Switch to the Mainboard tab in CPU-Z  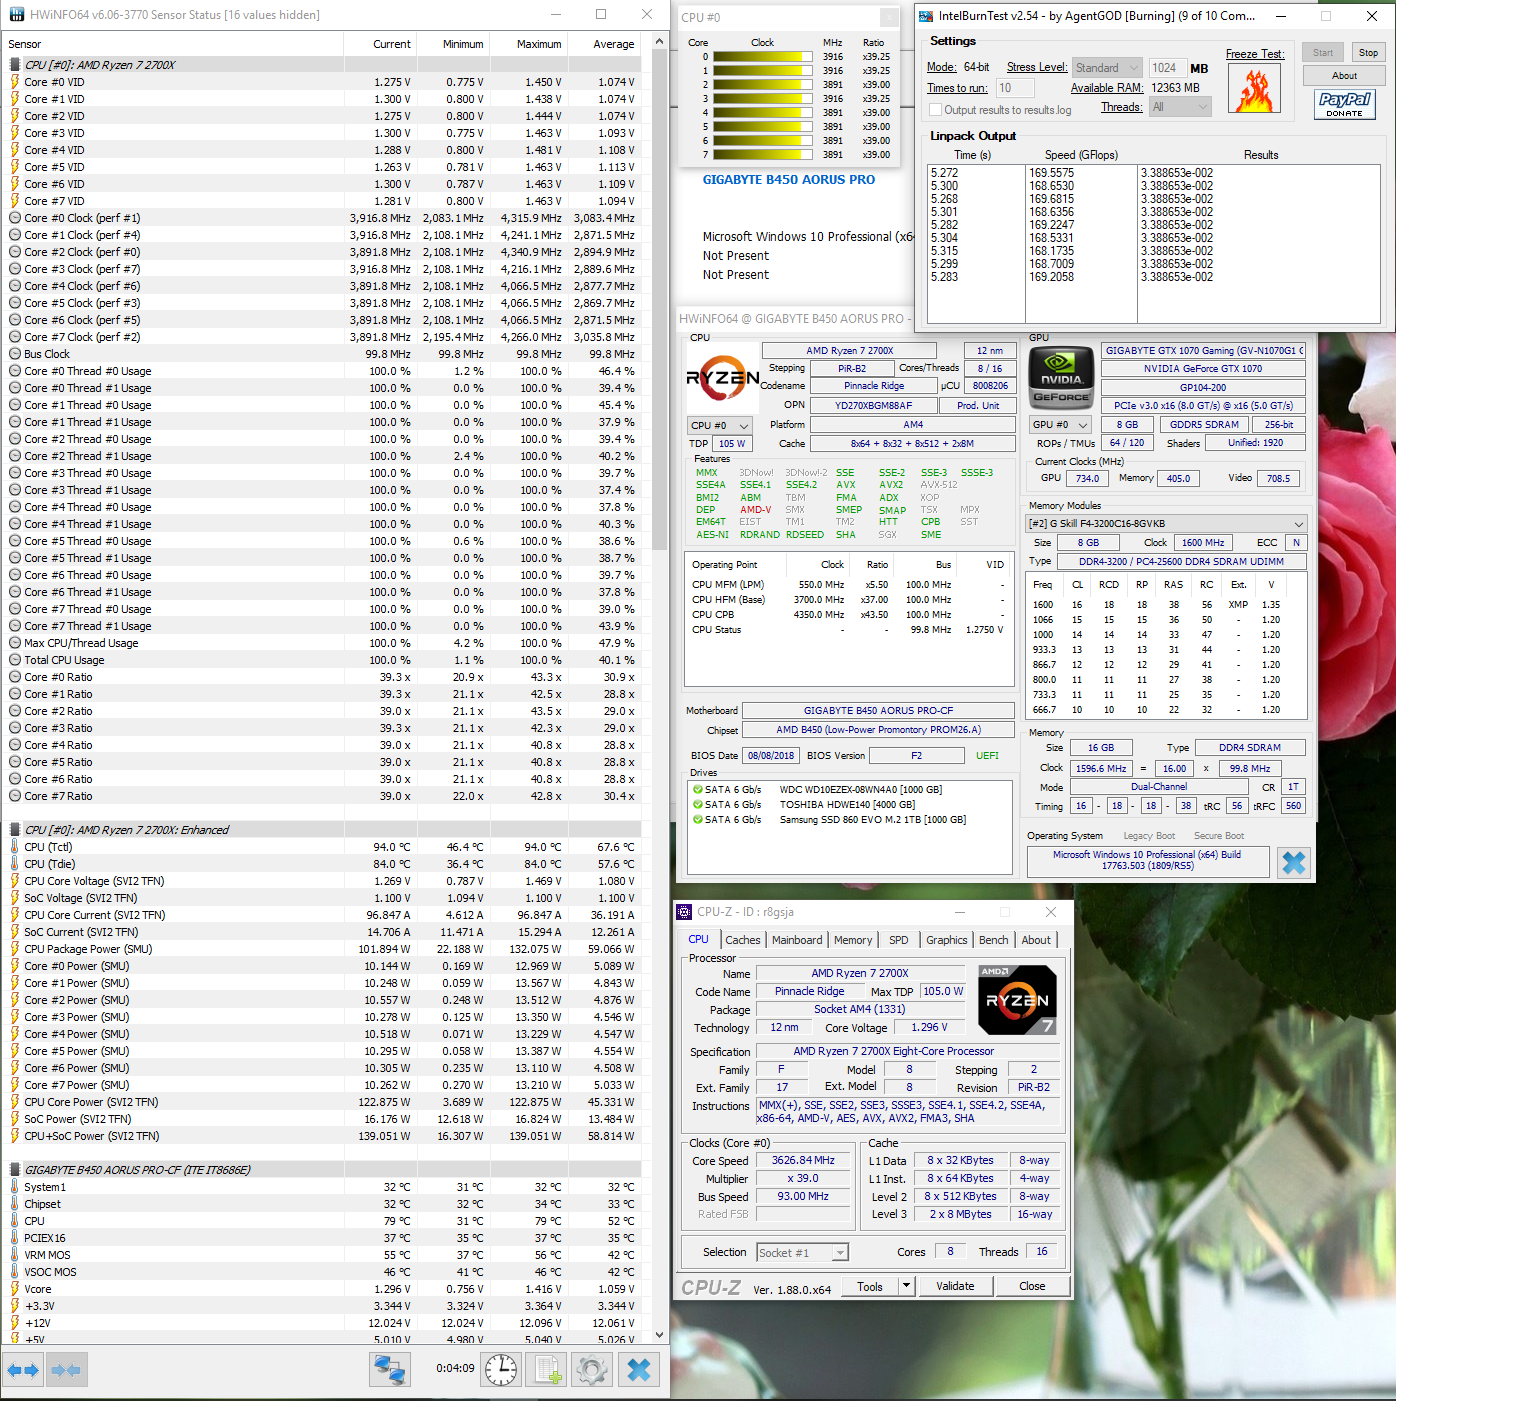[797, 940]
